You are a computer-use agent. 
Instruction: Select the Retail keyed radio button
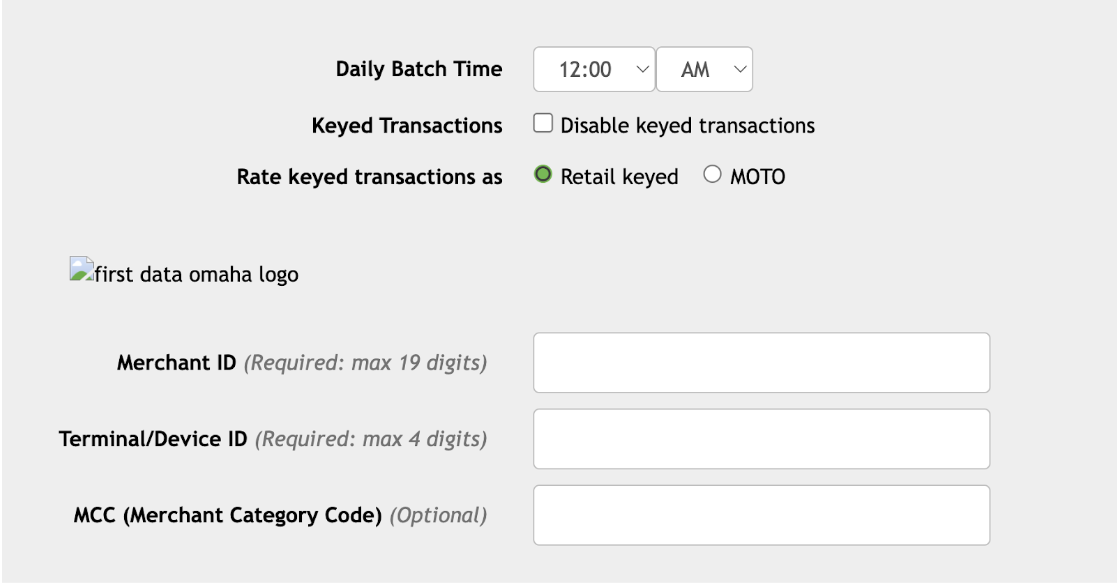[x=543, y=175]
